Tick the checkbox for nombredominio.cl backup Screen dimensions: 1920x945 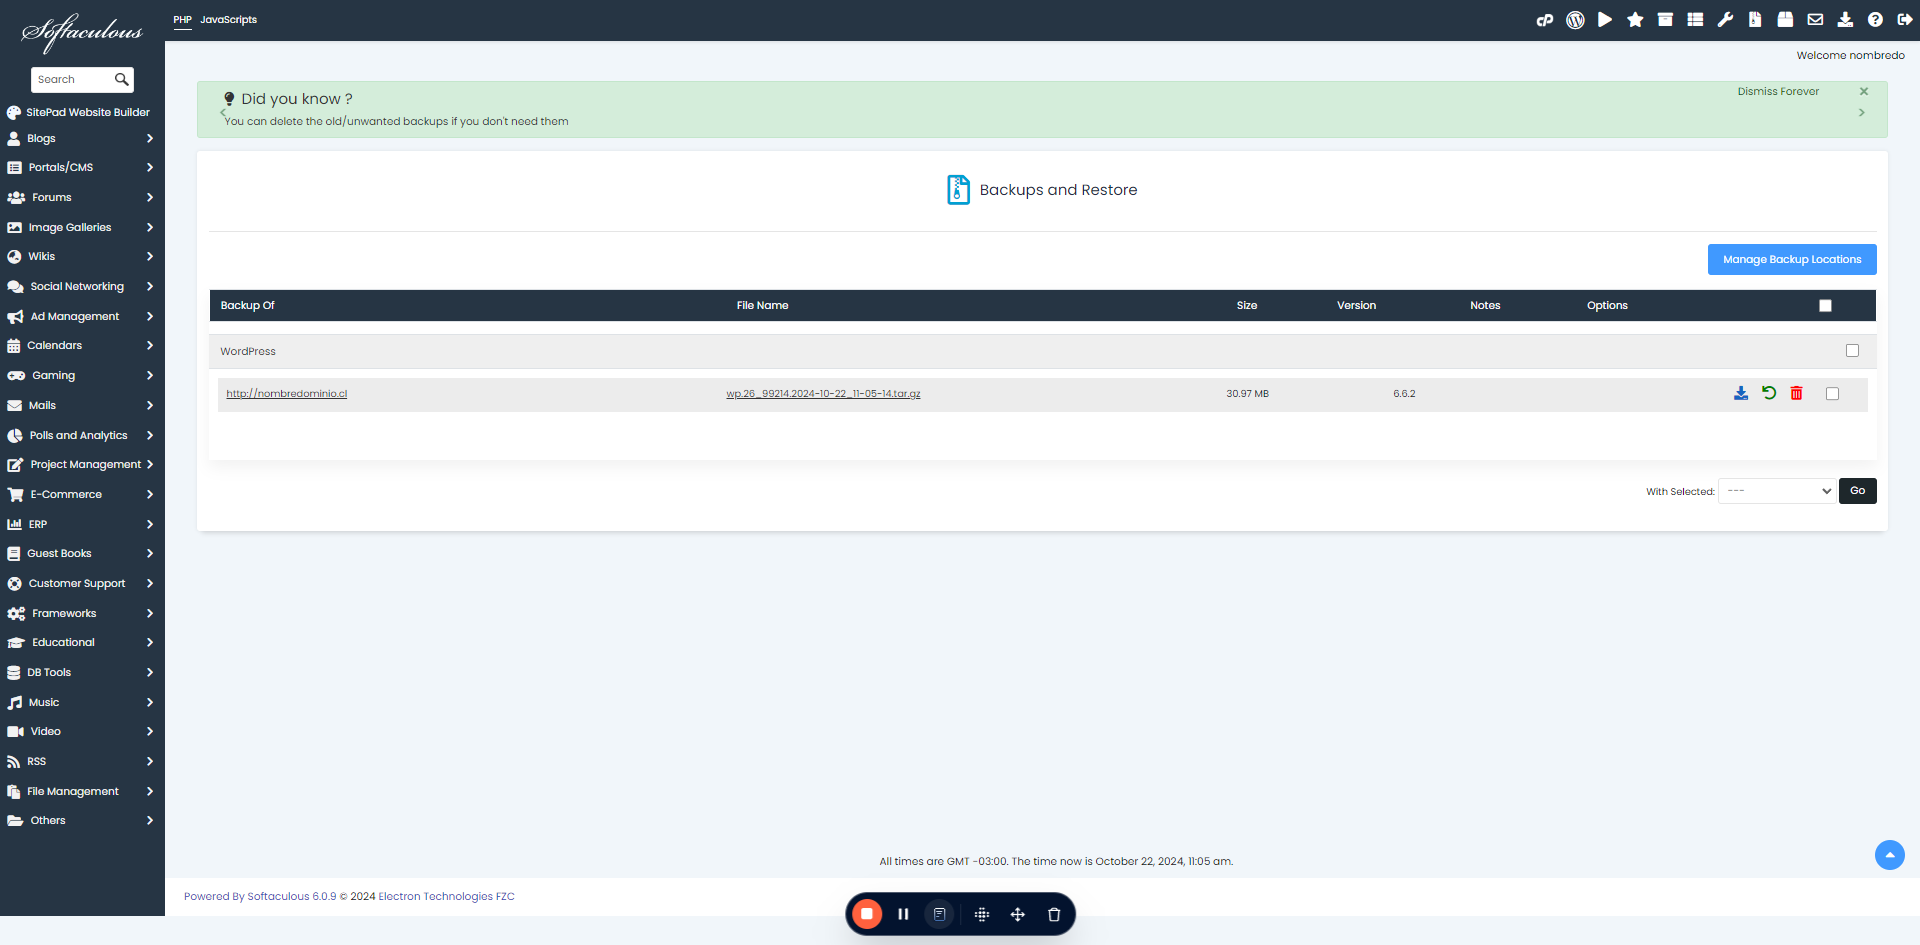coord(1832,394)
